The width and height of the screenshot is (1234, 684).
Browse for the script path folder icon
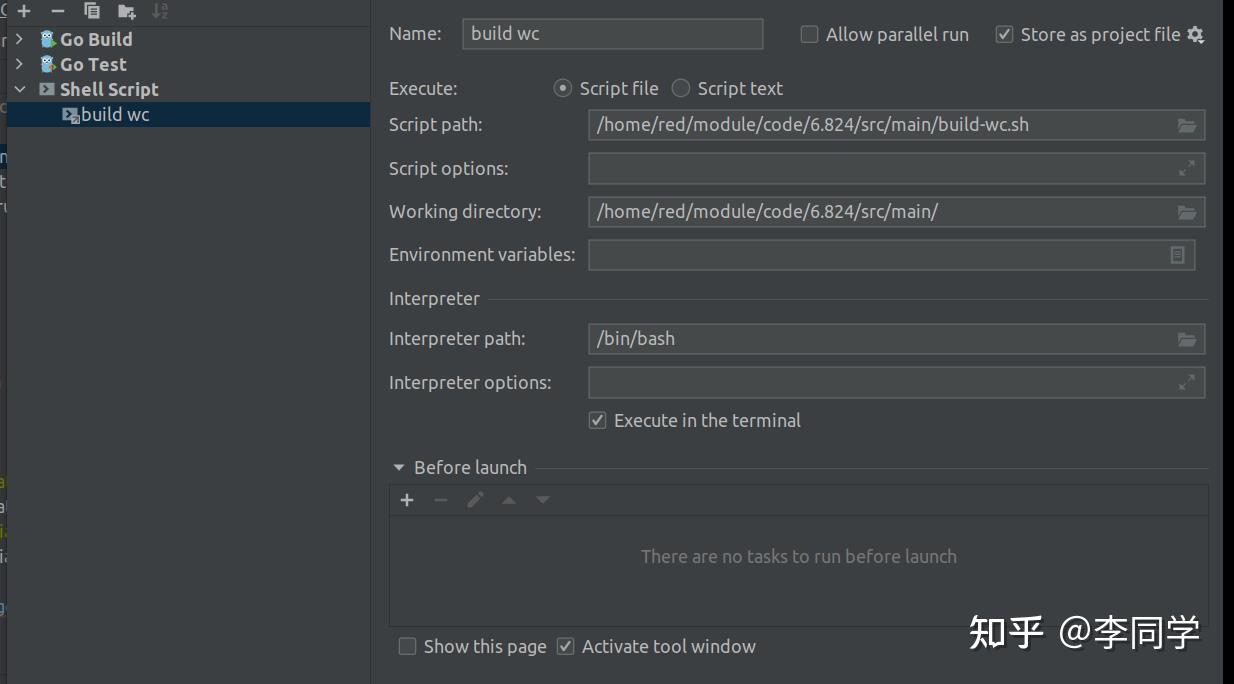pyautogui.click(x=1186, y=125)
